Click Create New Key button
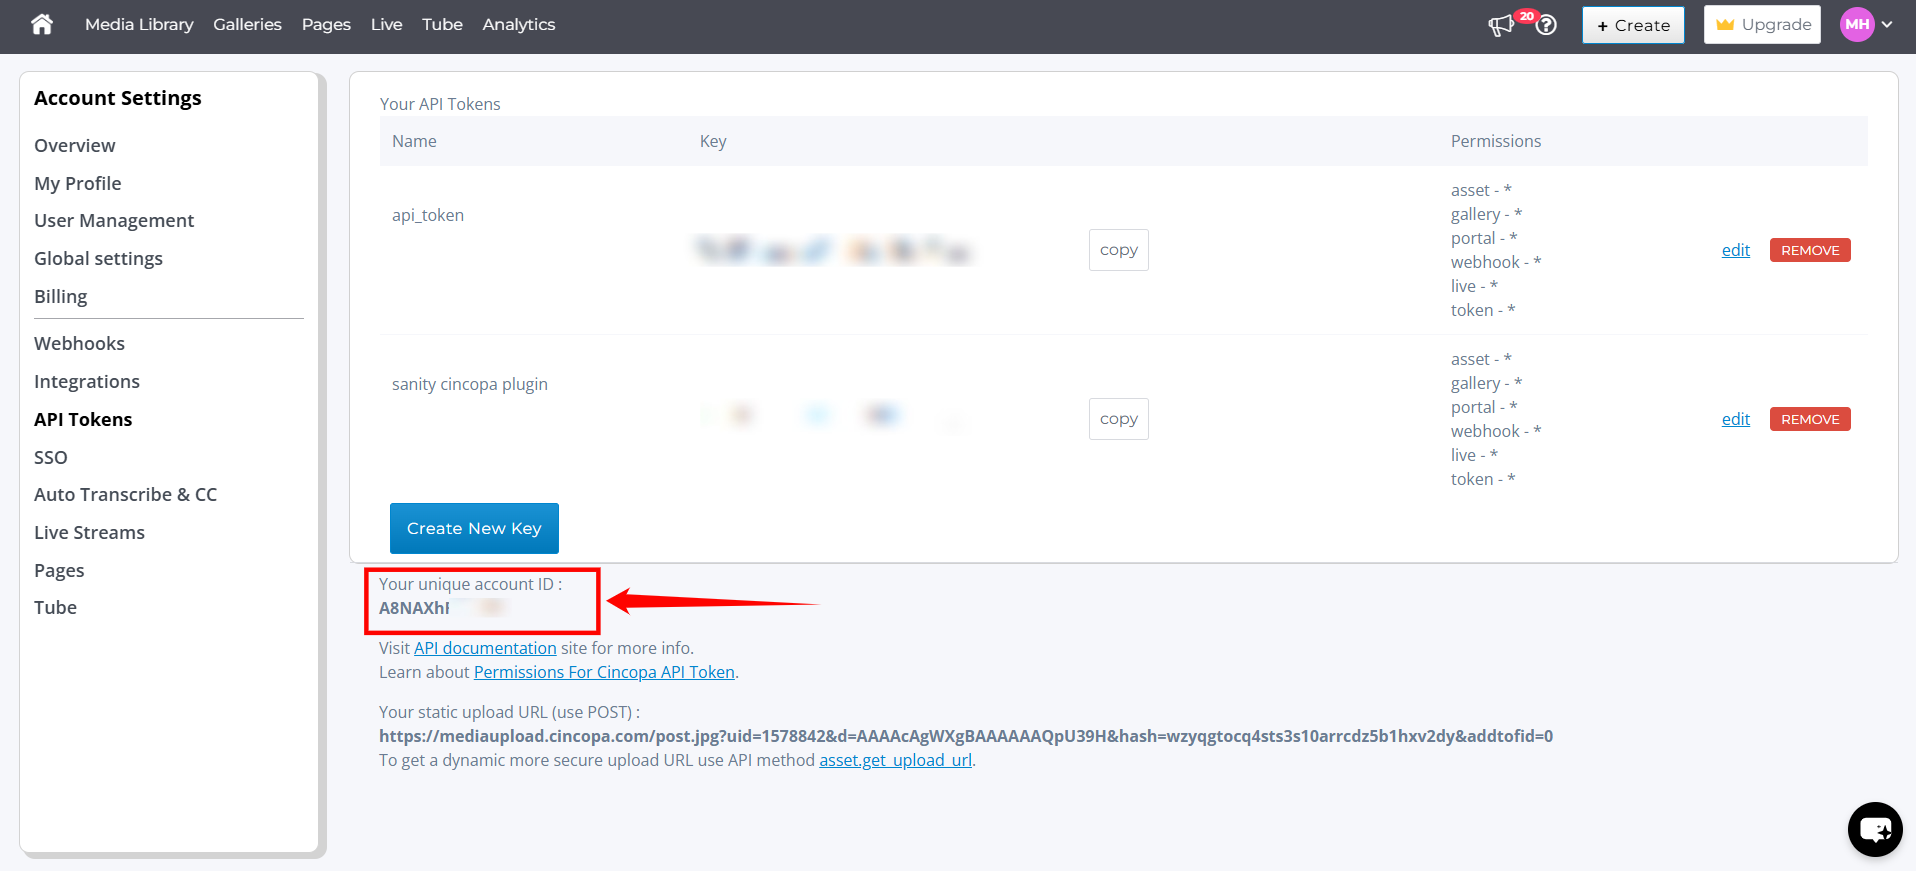1916x871 pixels. click(x=474, y=528)
